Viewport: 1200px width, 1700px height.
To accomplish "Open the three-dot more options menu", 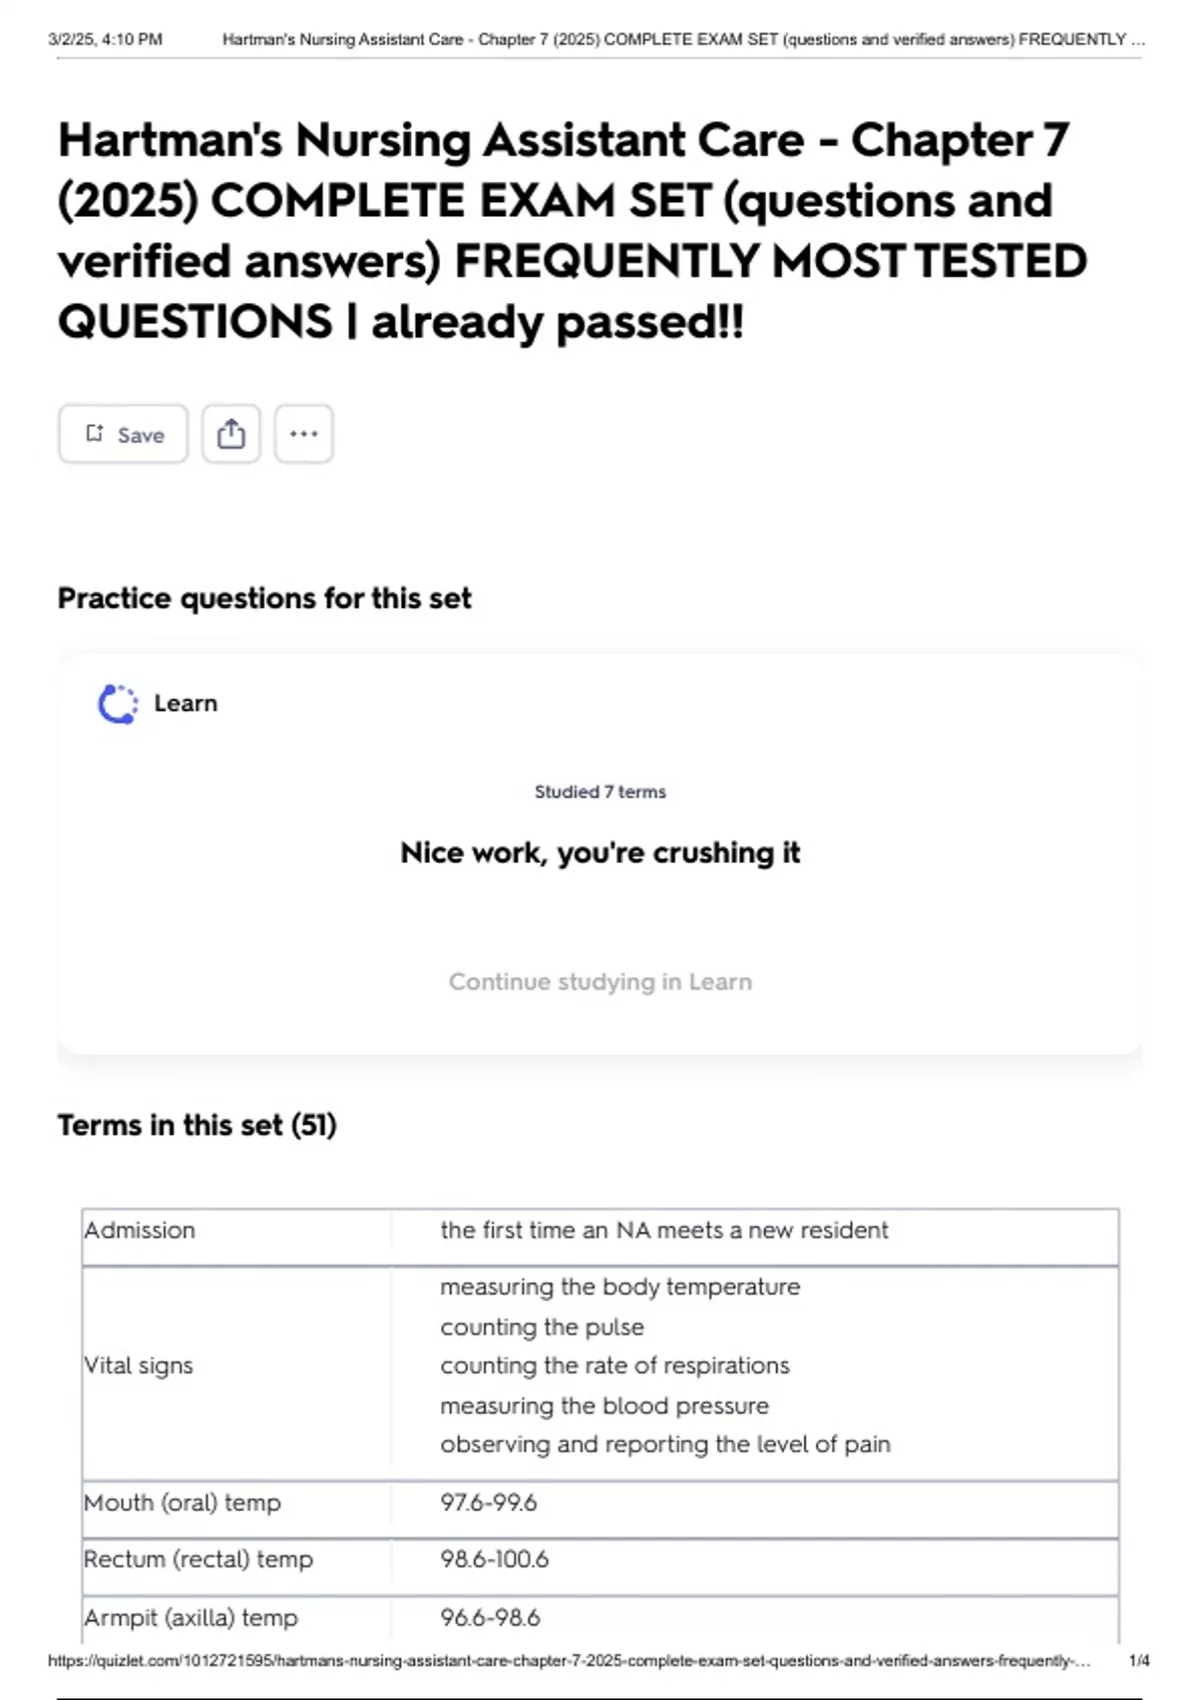I will [x=304, y=434].
